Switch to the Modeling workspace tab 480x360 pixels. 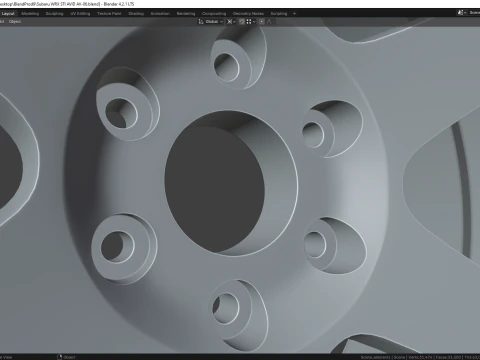[x=30, y=14]
